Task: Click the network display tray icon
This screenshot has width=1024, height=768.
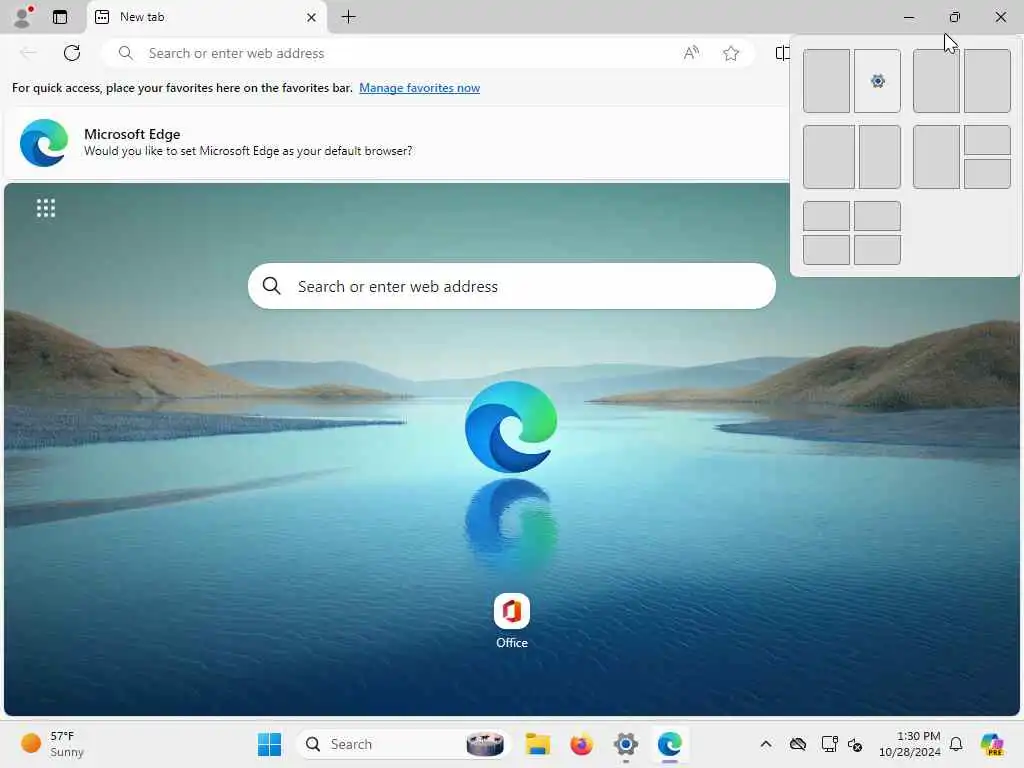Action: (829, 744)
